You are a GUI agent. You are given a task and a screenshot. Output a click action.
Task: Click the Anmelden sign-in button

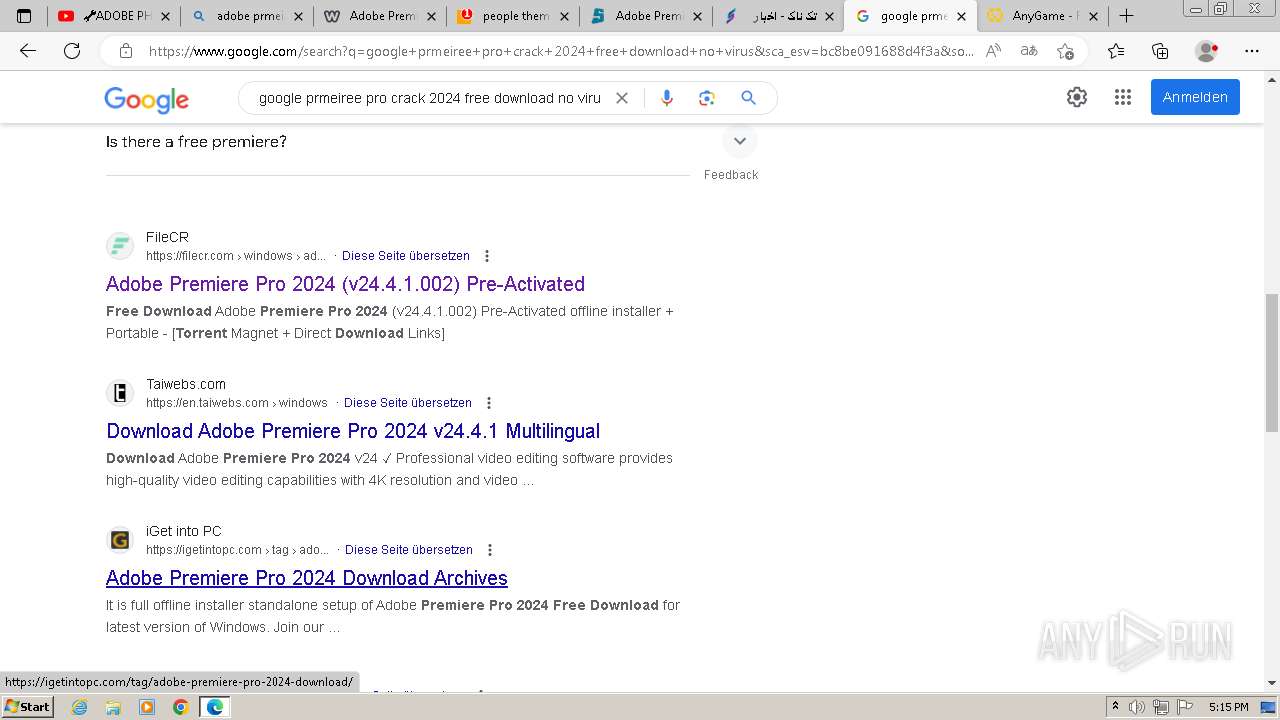1195,97
